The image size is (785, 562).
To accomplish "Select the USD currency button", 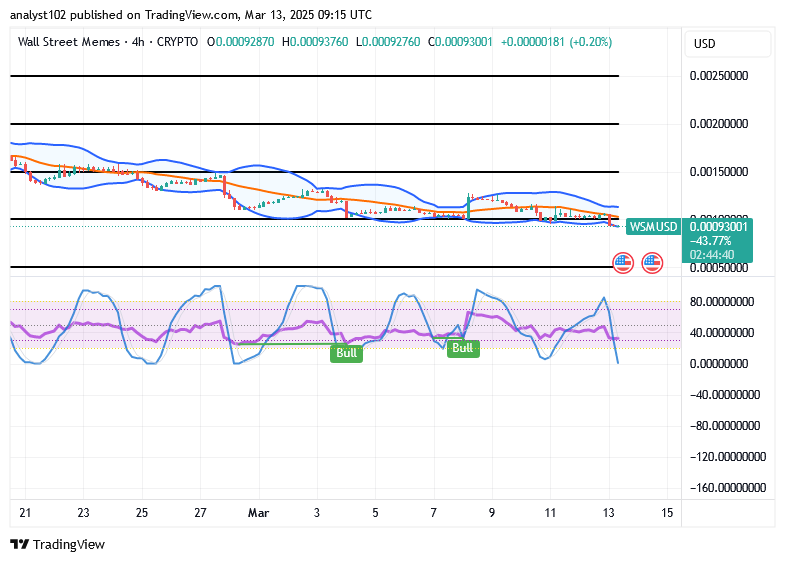I will (727, 44).
